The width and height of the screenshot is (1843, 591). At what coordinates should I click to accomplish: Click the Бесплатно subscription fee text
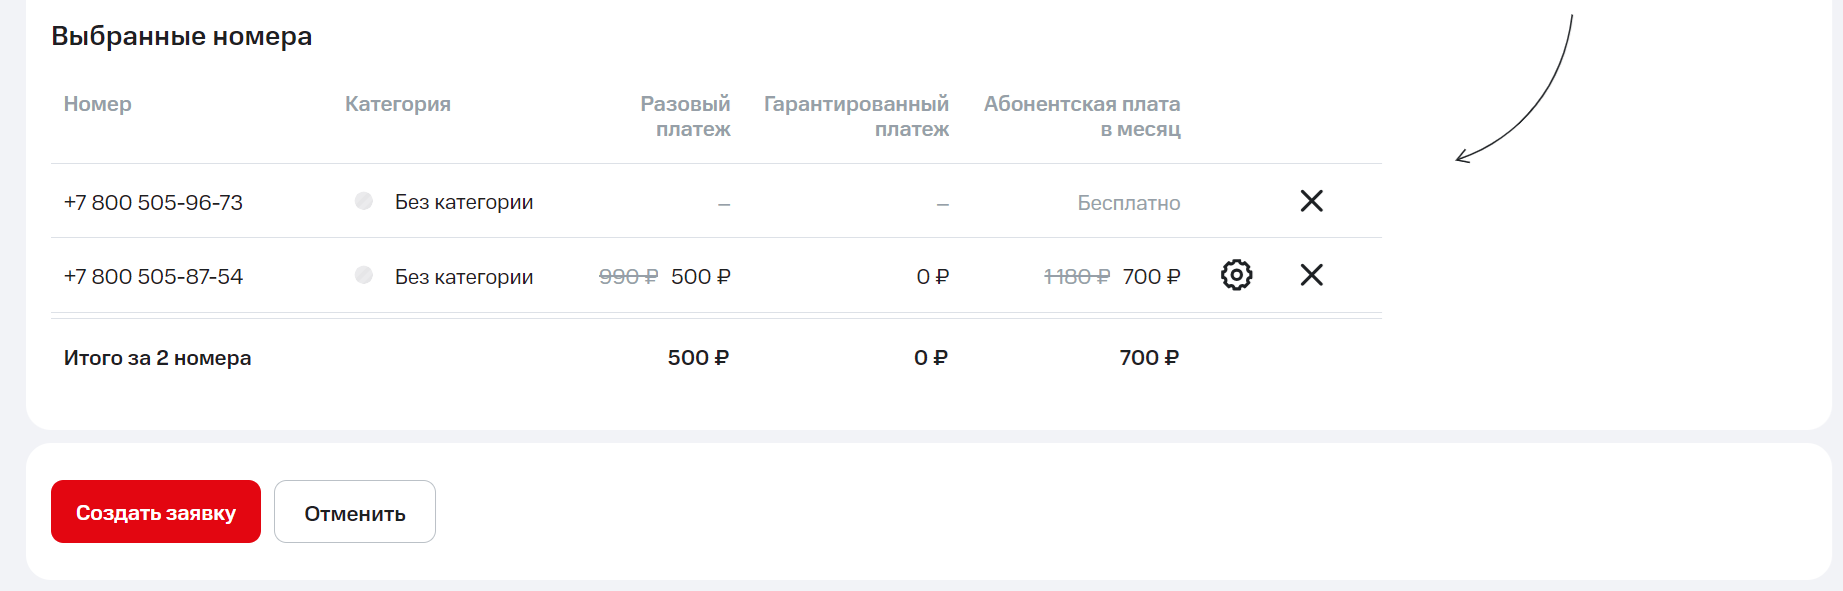tap(1128, 203)
